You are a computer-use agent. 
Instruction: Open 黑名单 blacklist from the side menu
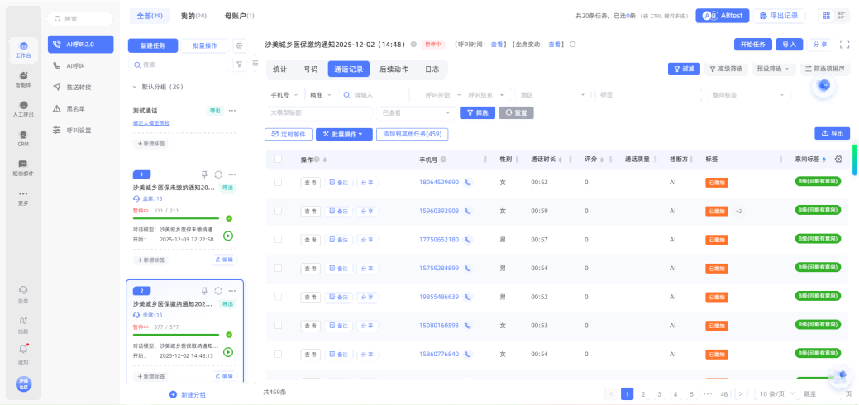pyautogui.click(x=80, y=109)
